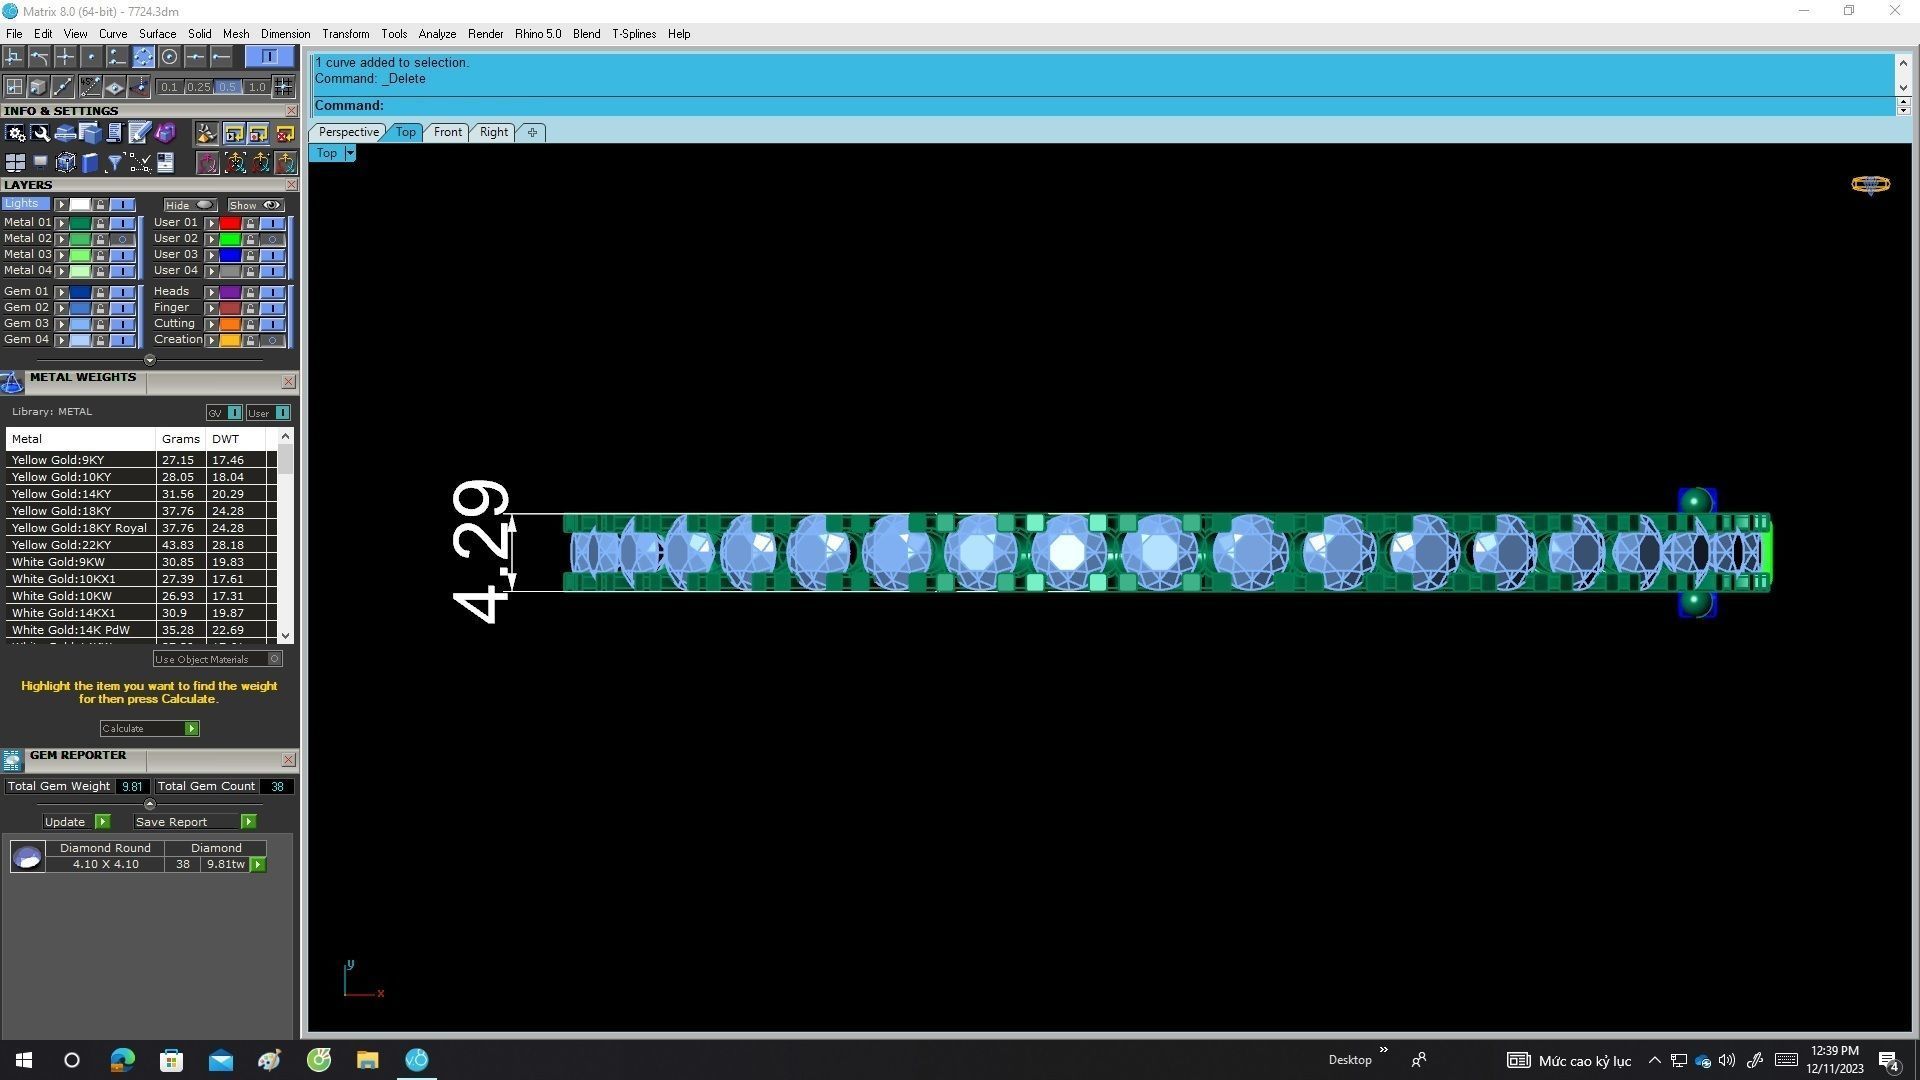The image size is (1920, 1080).
Task: Toggle Metal 02 layer visibility on
Action: pos(122,239)
